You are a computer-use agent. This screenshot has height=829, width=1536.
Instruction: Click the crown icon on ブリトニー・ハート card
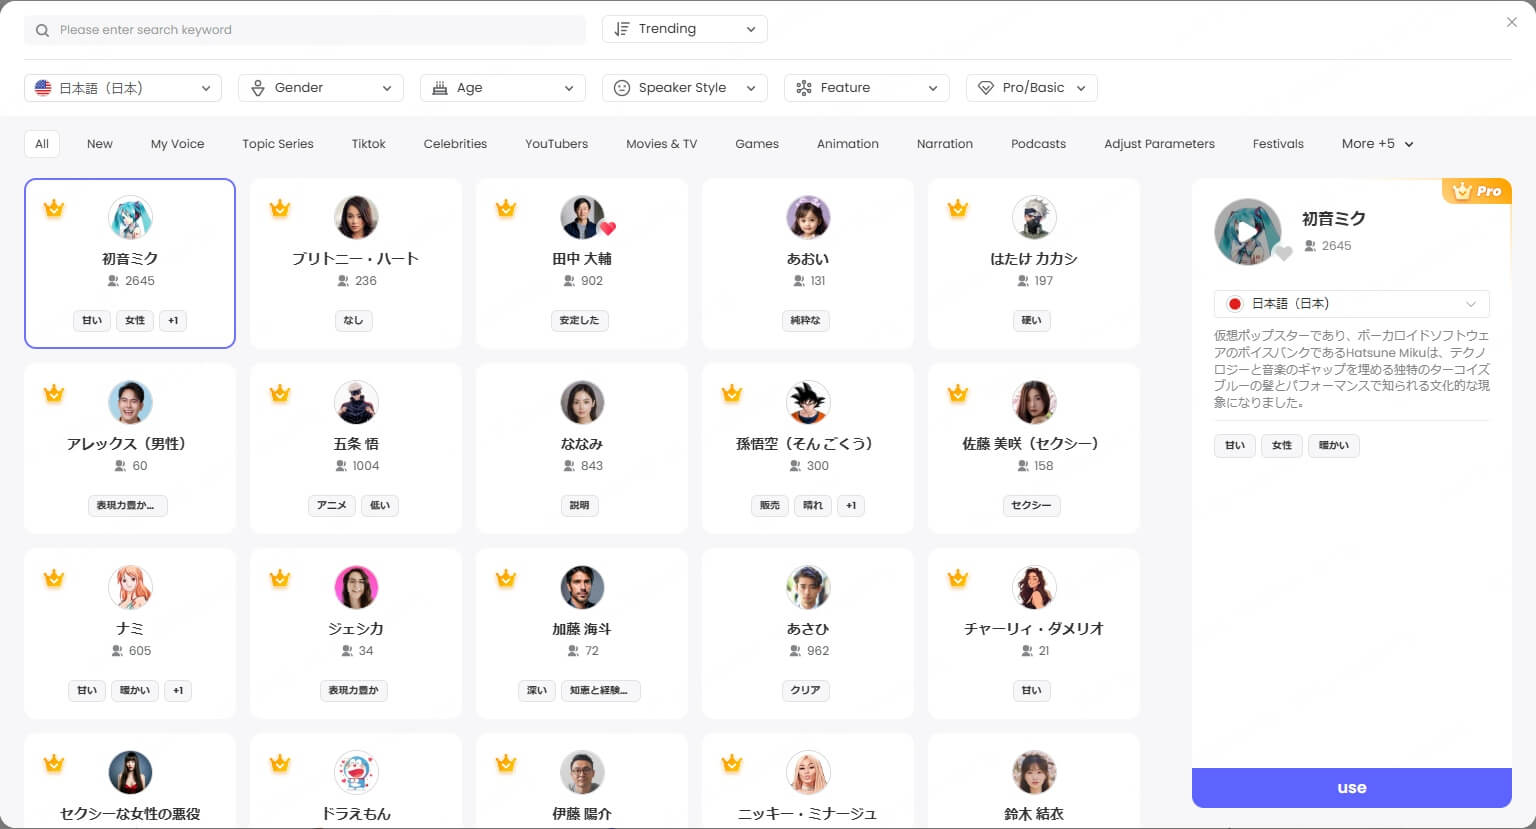click(280, 208)
